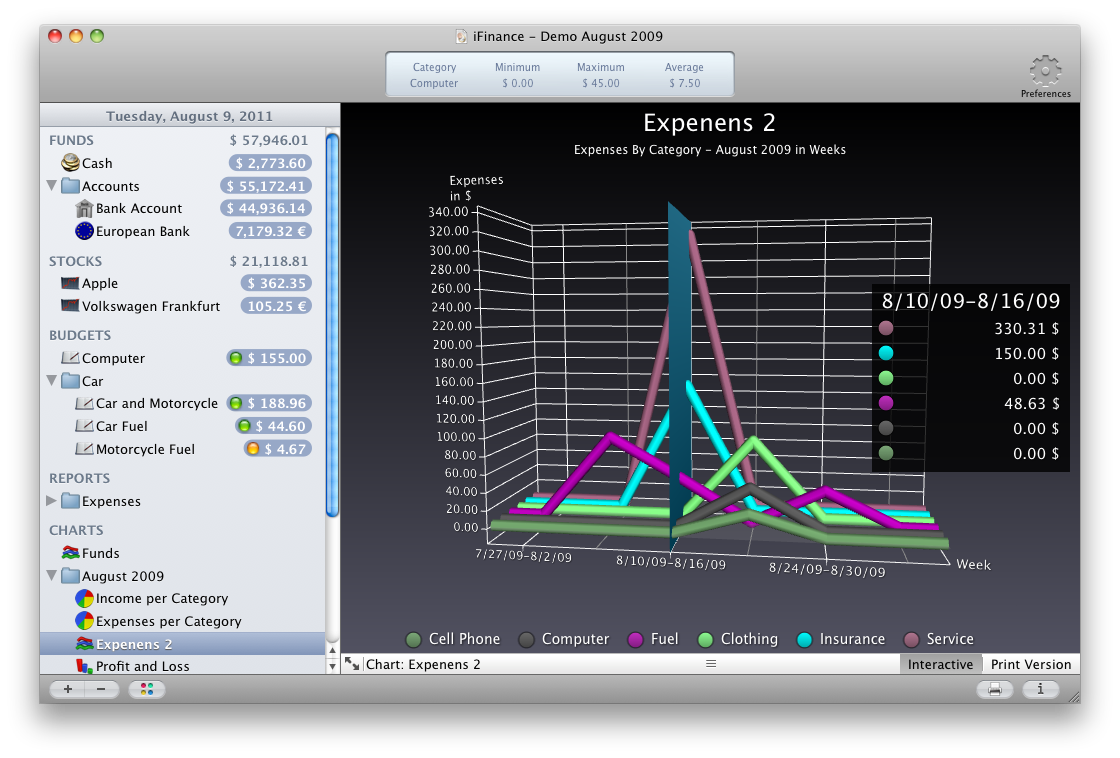Click the Volkswagen Frankfurt stock icon
Screen dimensions: 1120x758
(70, 306)
